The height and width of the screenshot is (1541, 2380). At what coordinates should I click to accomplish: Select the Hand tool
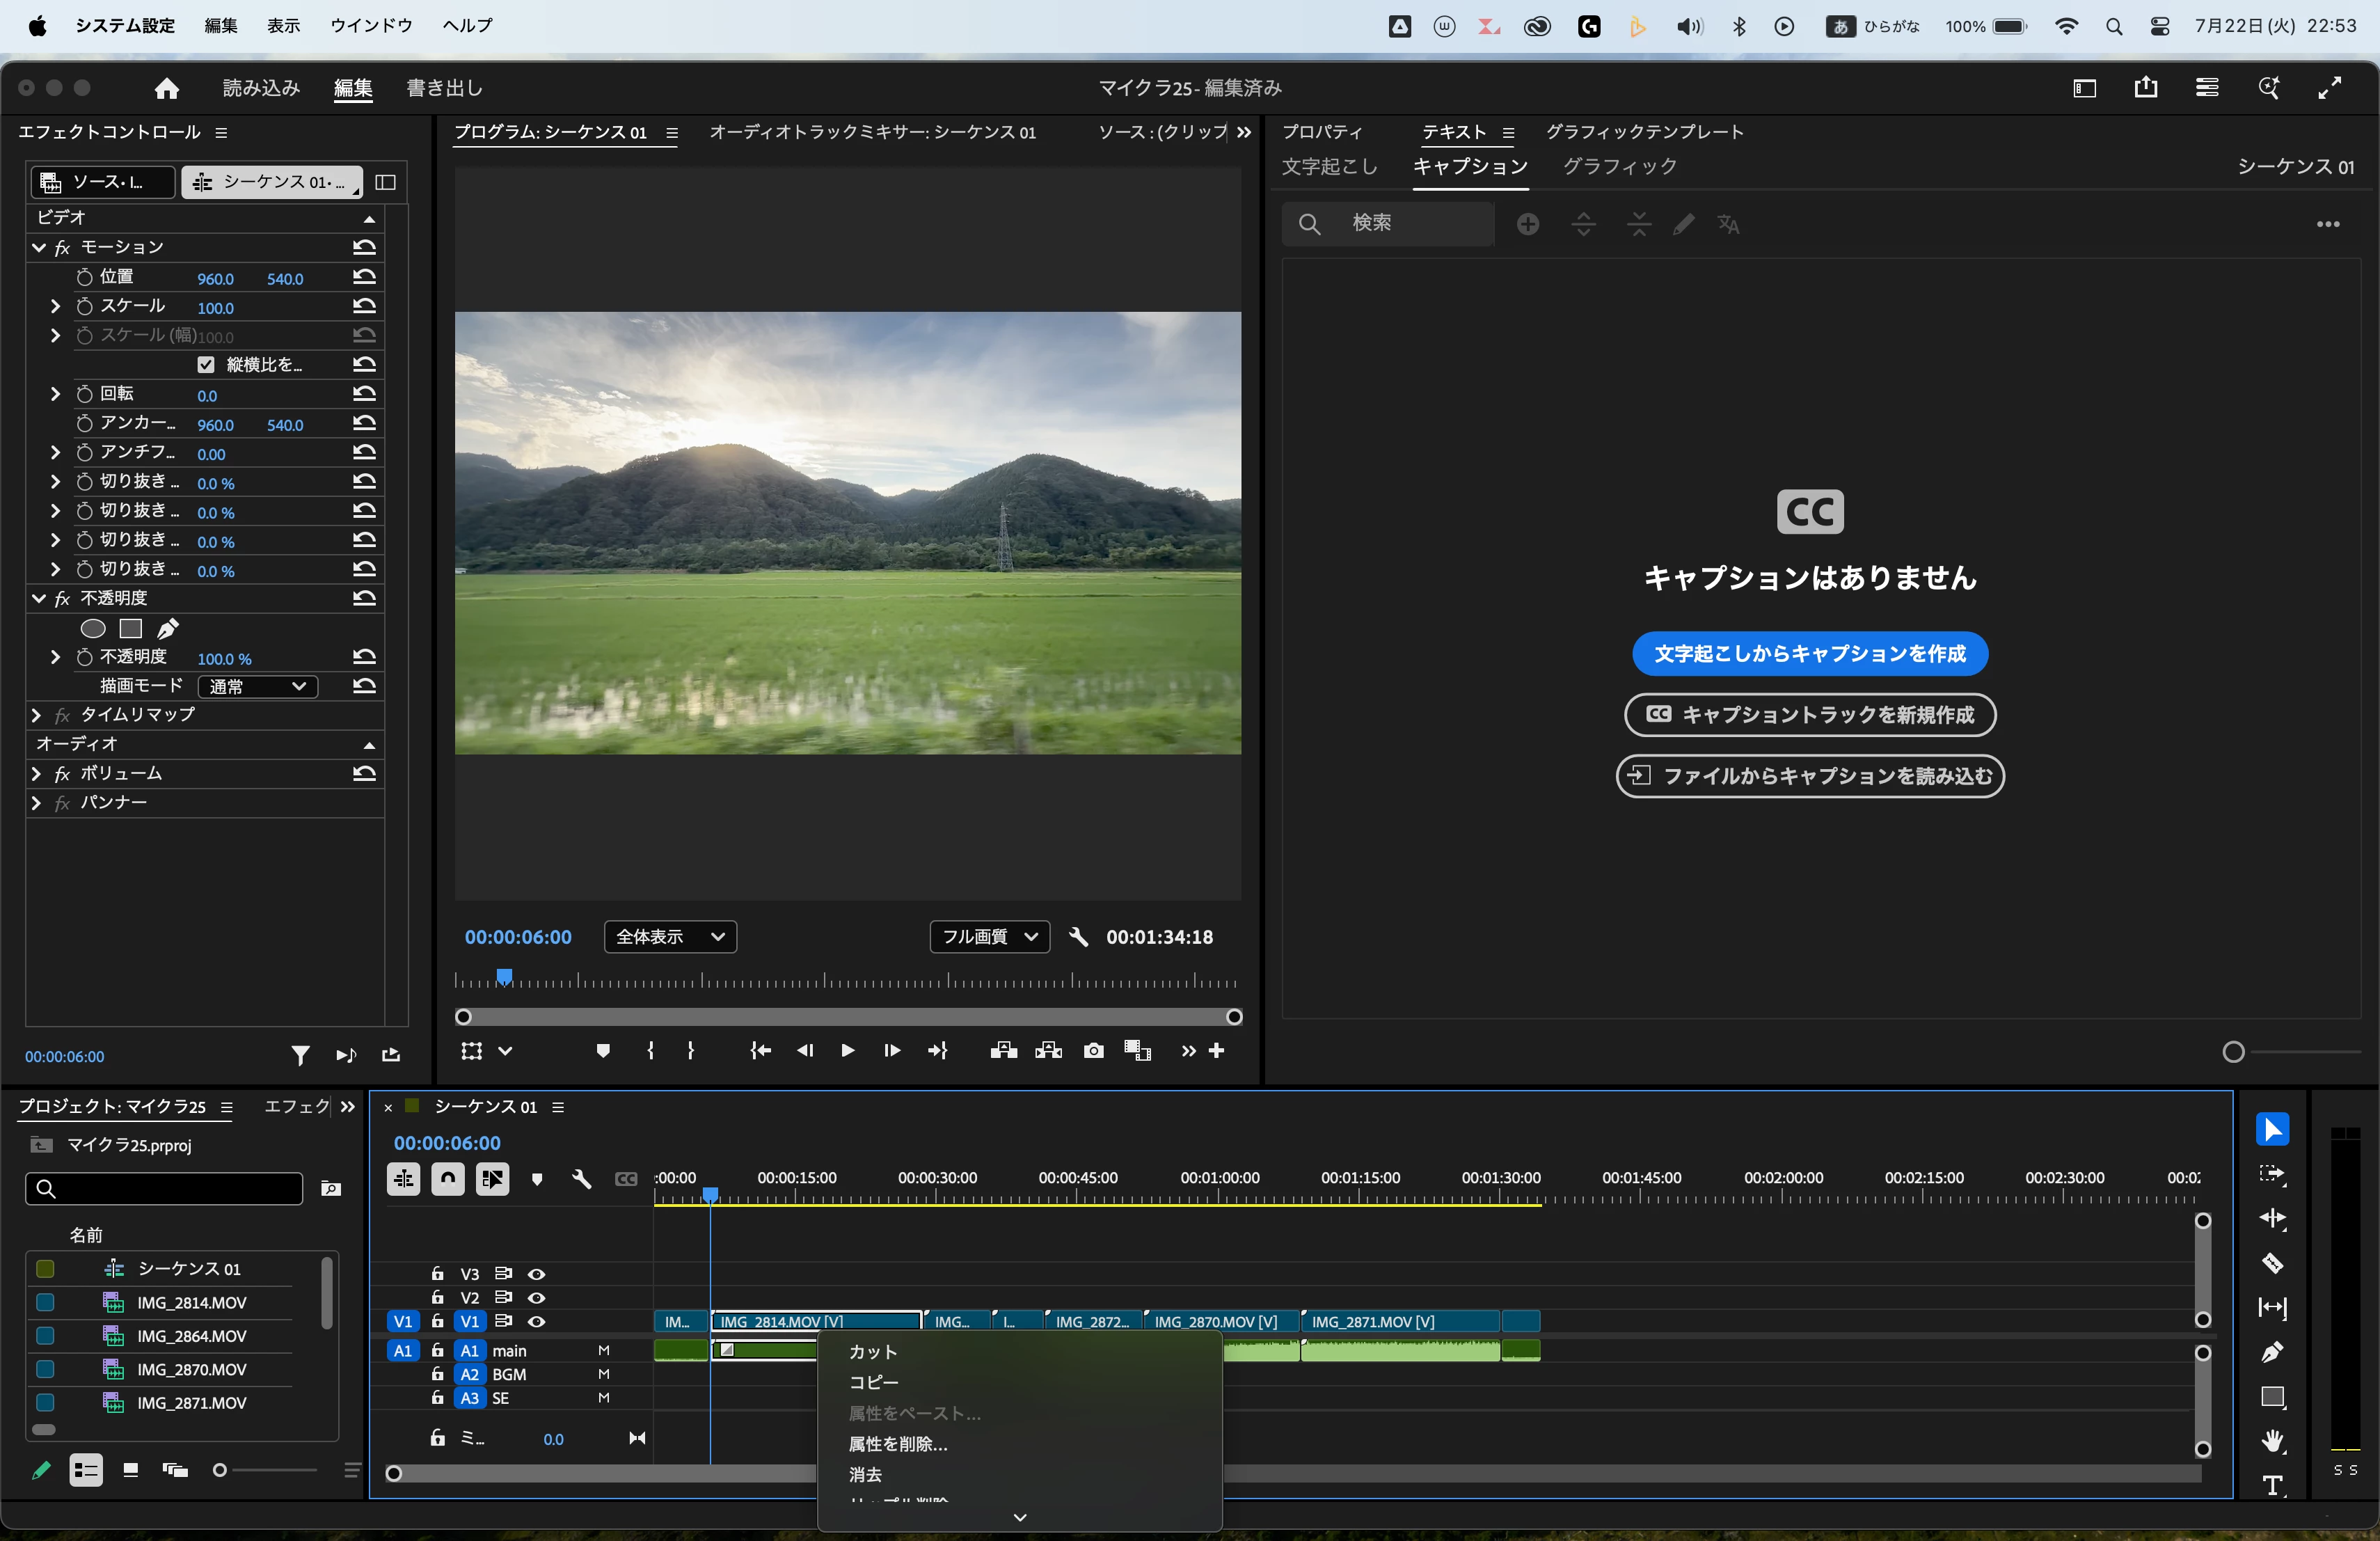click(x=2272, y=1441)
